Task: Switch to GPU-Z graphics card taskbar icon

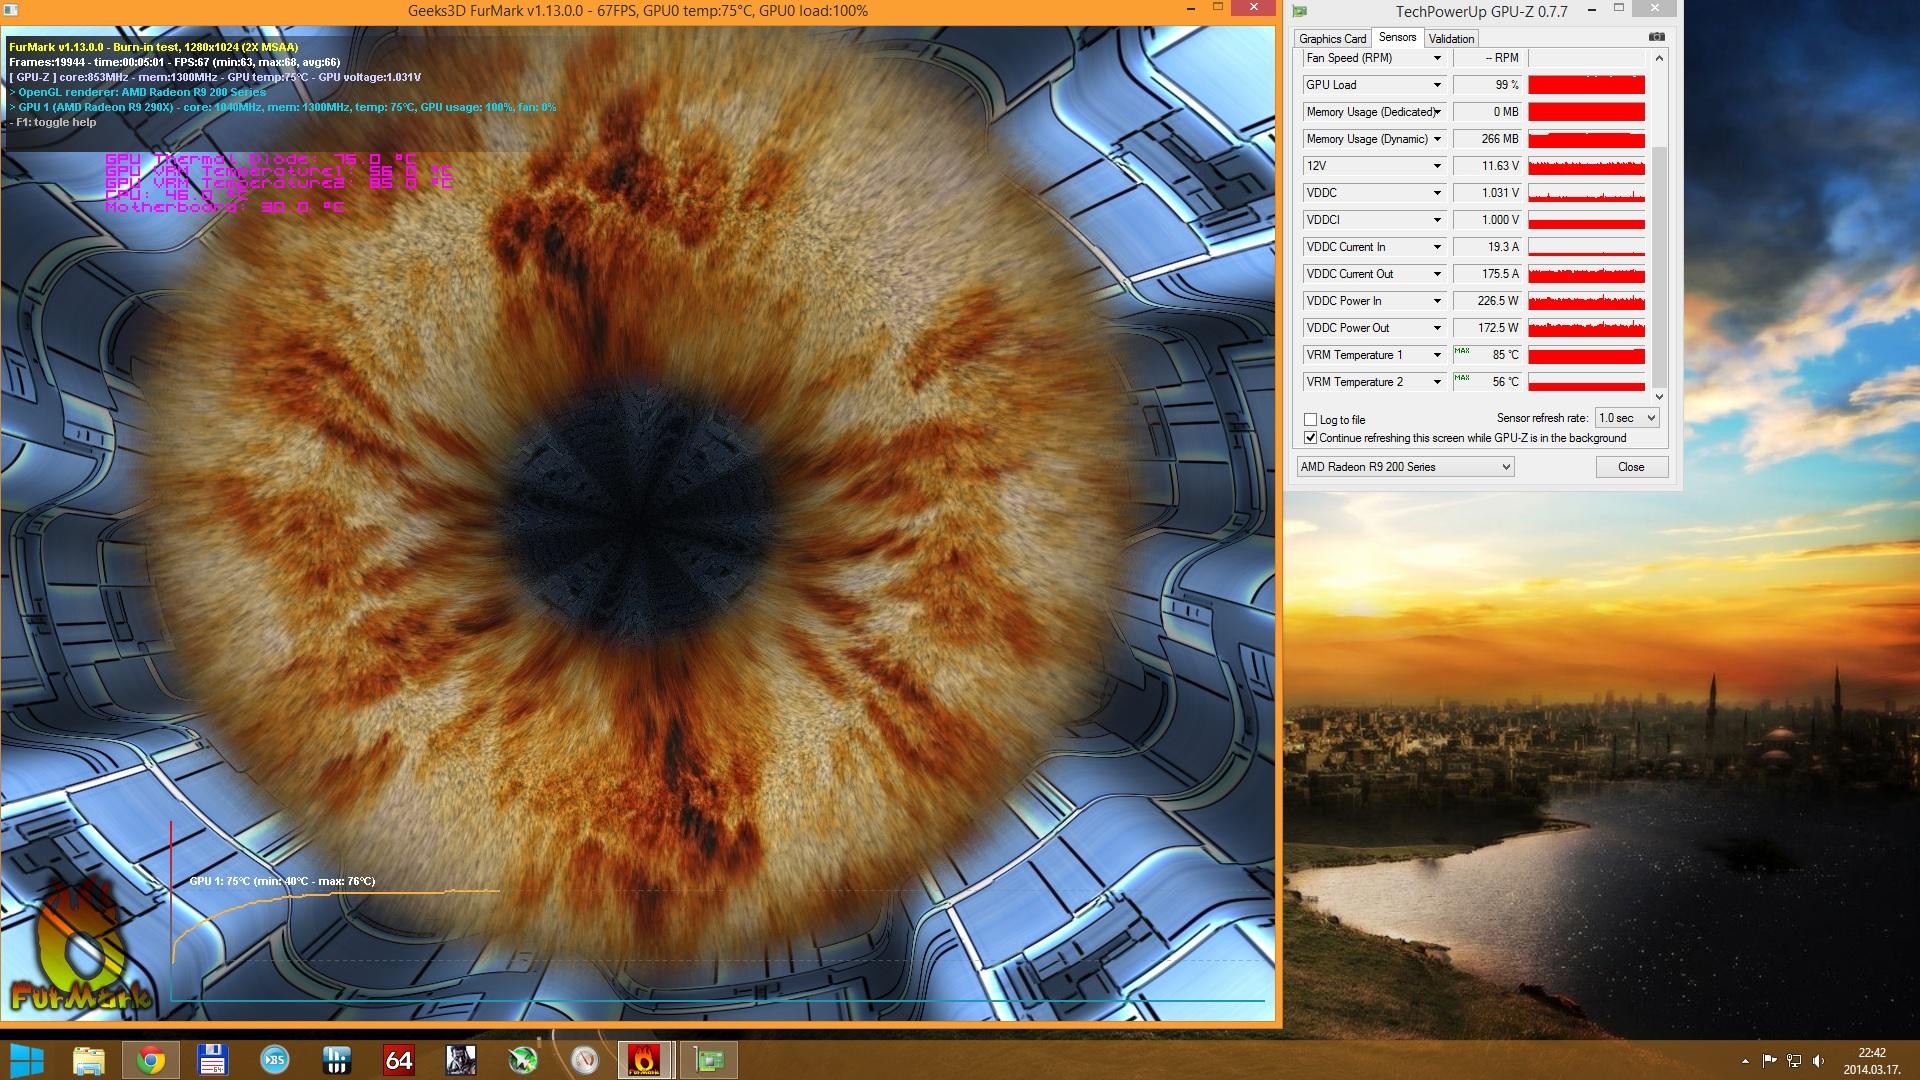Action: (x=709, y=1060)
